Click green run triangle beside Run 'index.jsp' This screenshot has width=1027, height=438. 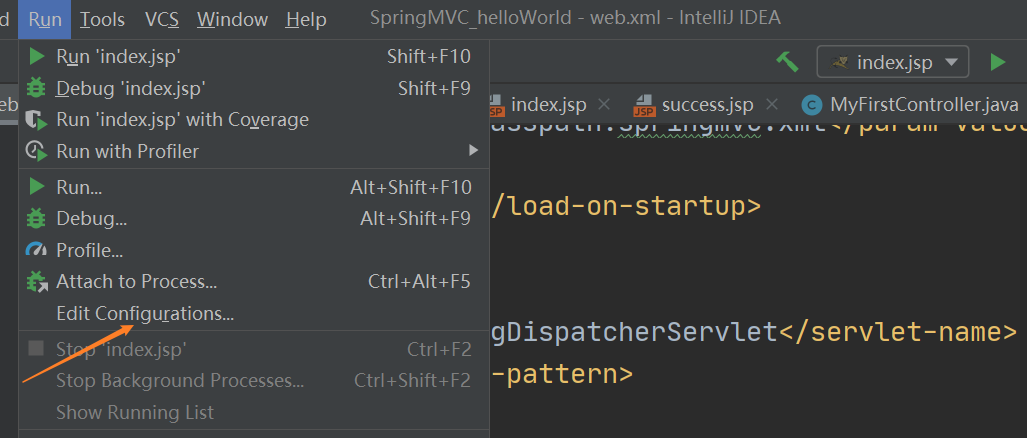click(x=36, y=57)
